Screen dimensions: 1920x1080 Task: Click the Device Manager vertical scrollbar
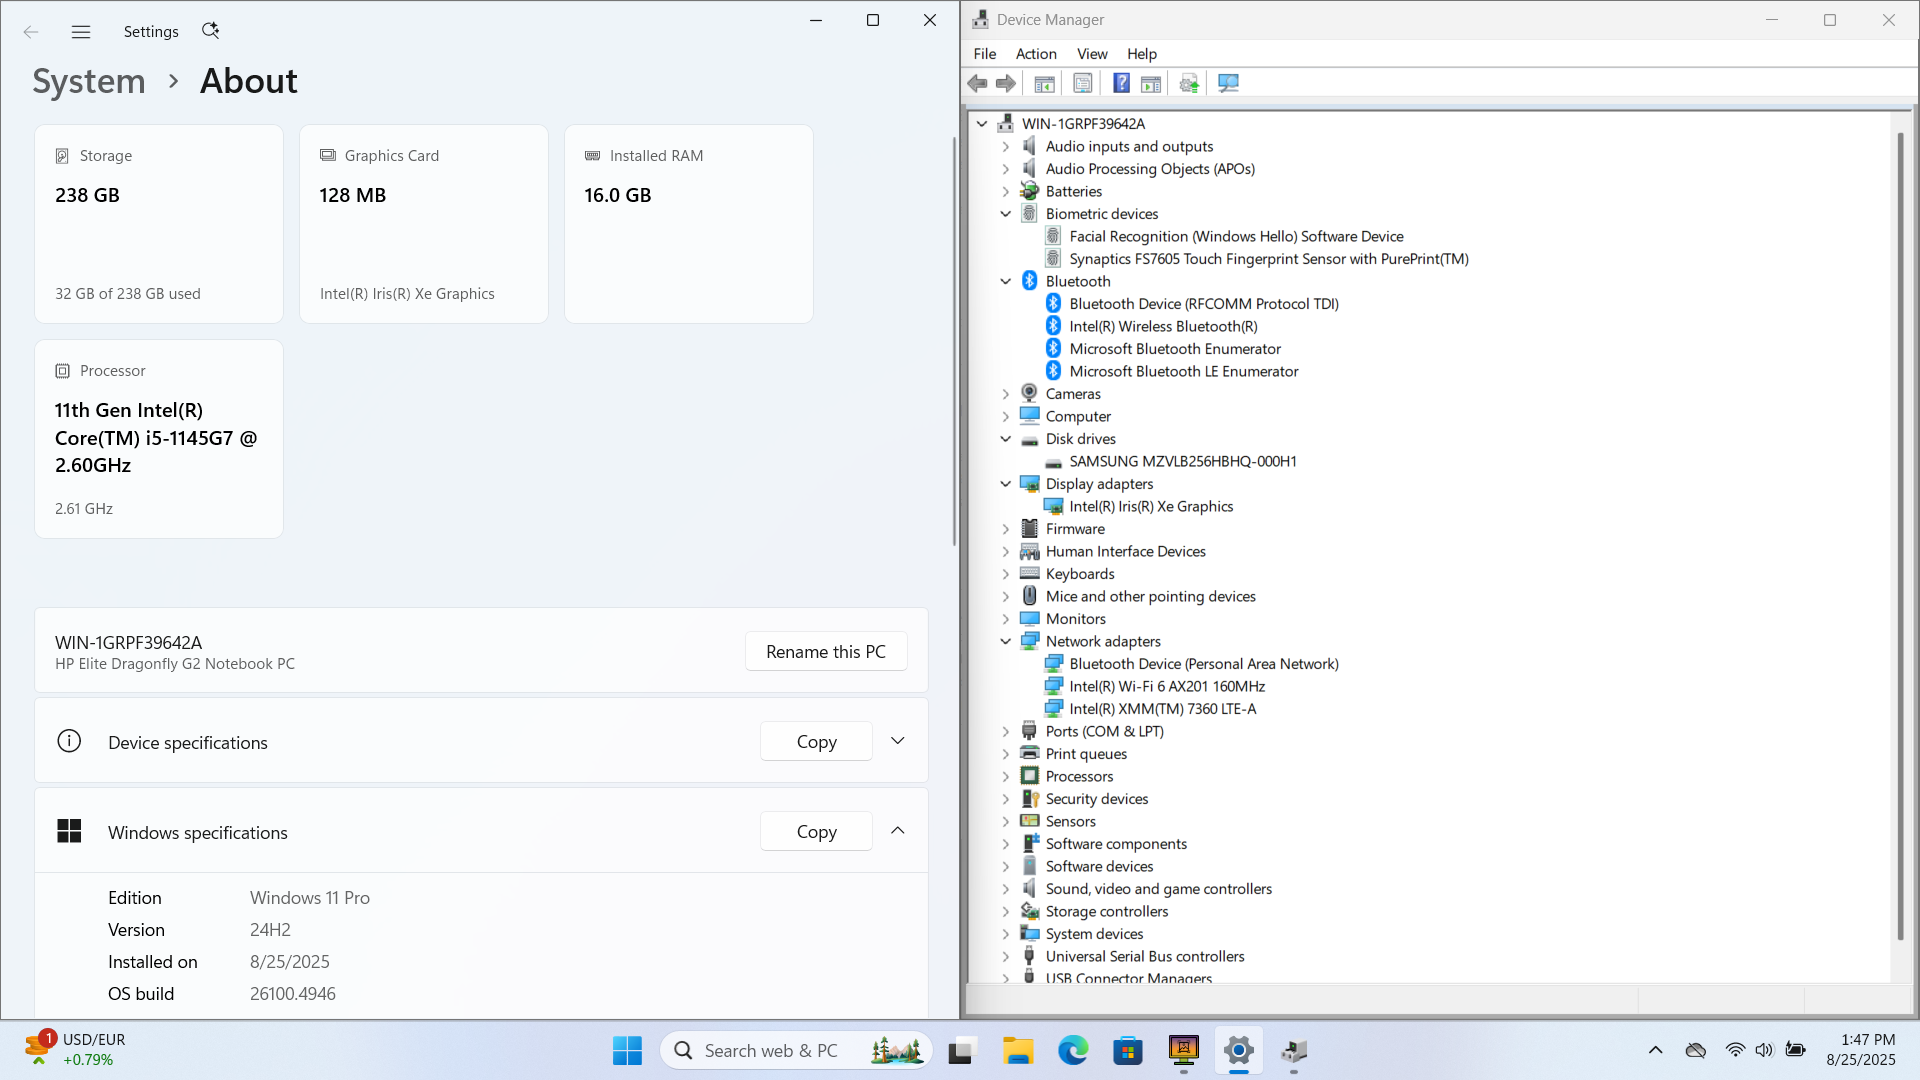pos(1900,535)
